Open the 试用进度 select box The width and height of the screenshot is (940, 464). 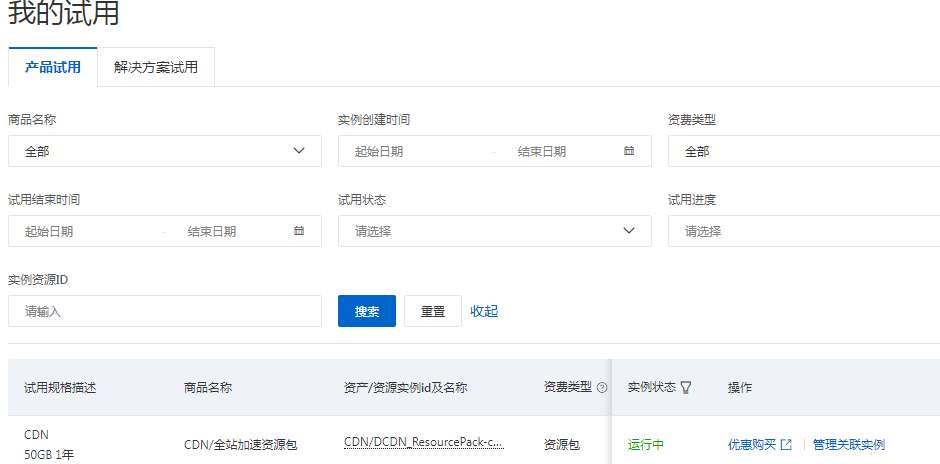[x=803, y=231]
